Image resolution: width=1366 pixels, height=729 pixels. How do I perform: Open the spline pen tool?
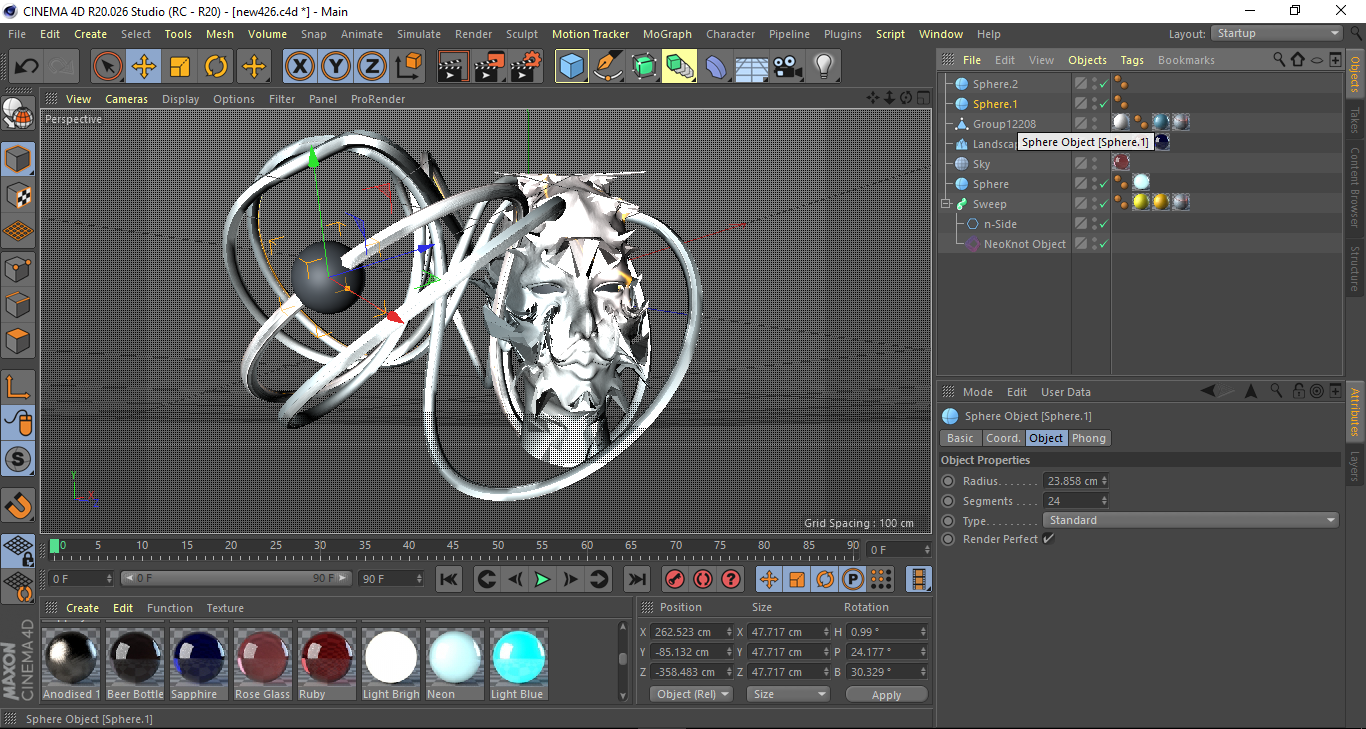(x=608, y=67)
